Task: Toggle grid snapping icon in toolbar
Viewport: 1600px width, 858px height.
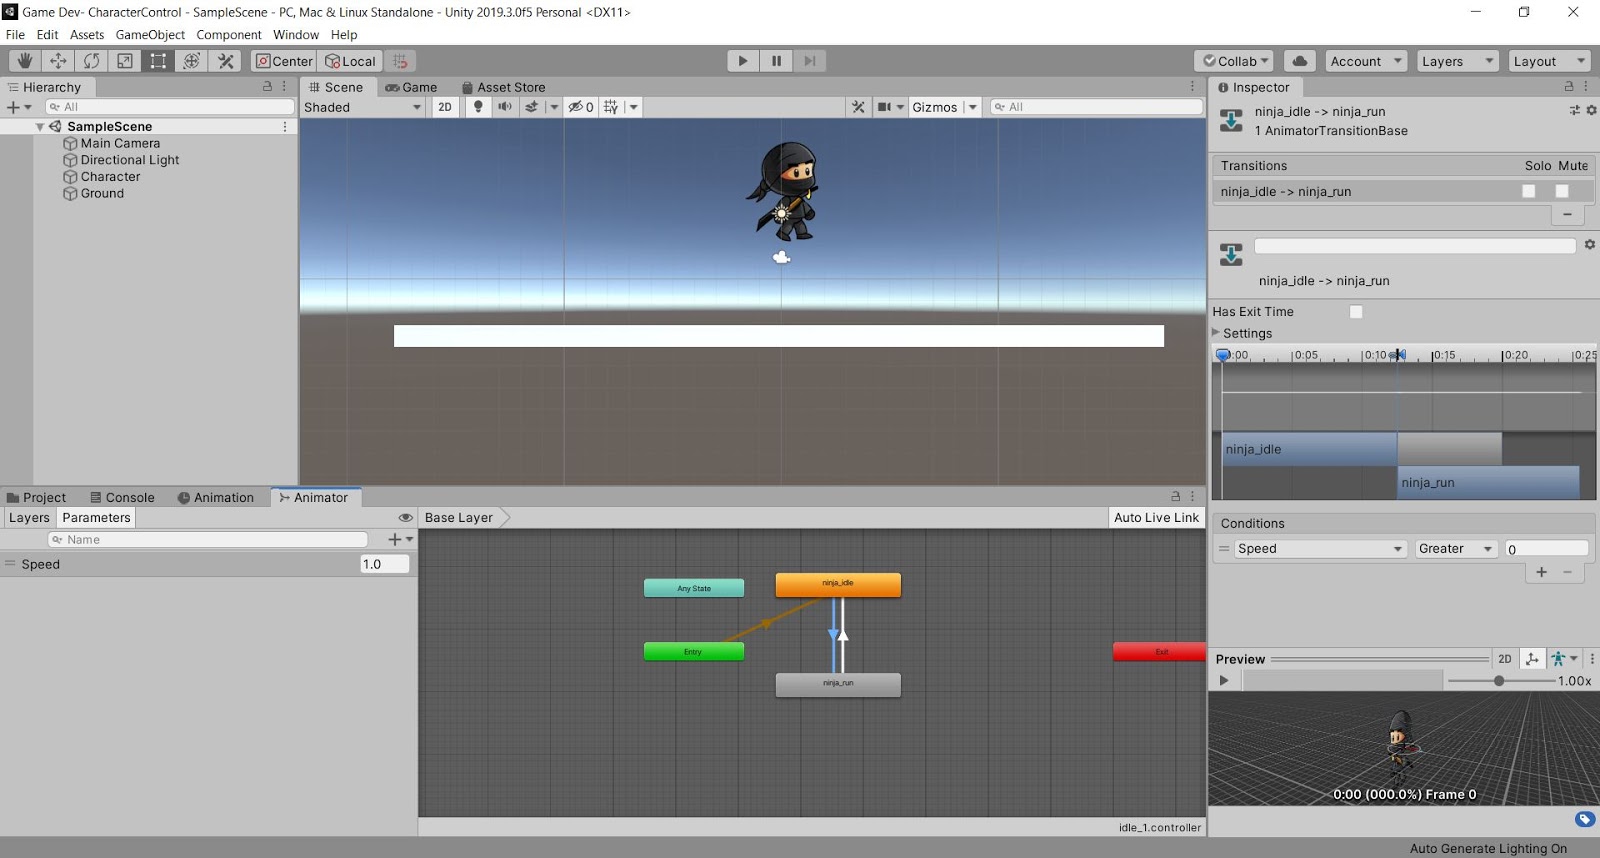Action: coord(400,61)
